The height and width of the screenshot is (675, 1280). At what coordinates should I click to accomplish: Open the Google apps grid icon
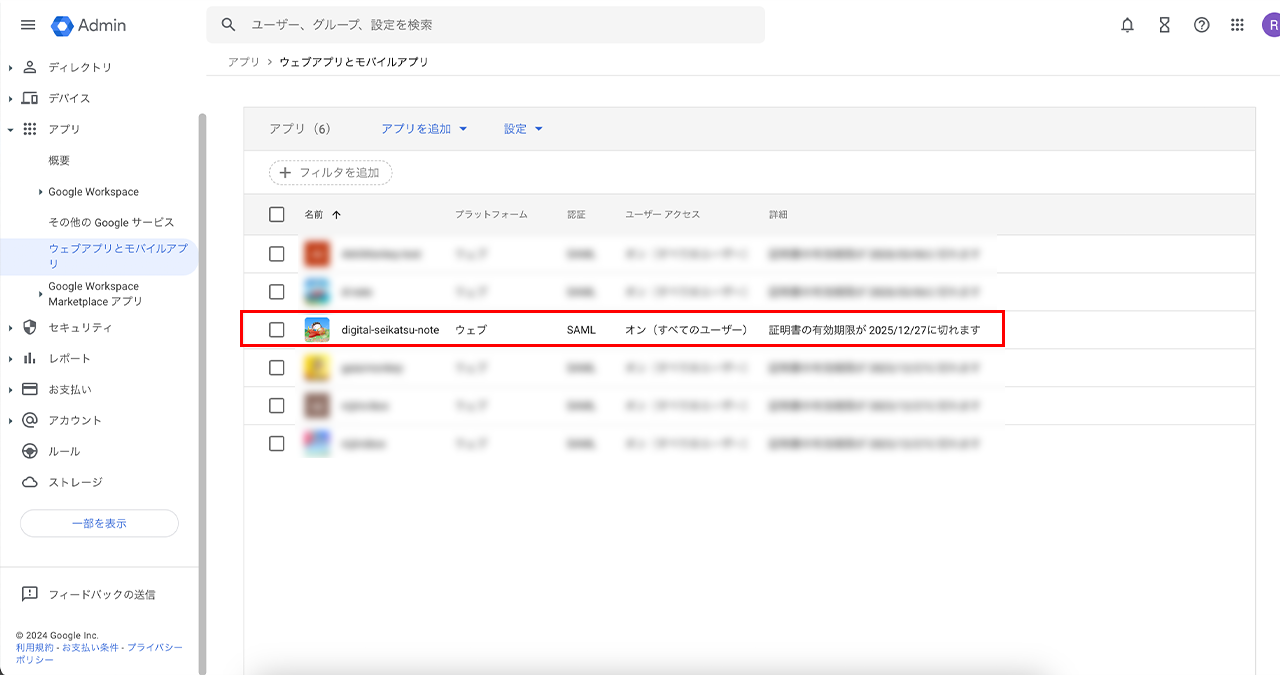(1237, 25)
